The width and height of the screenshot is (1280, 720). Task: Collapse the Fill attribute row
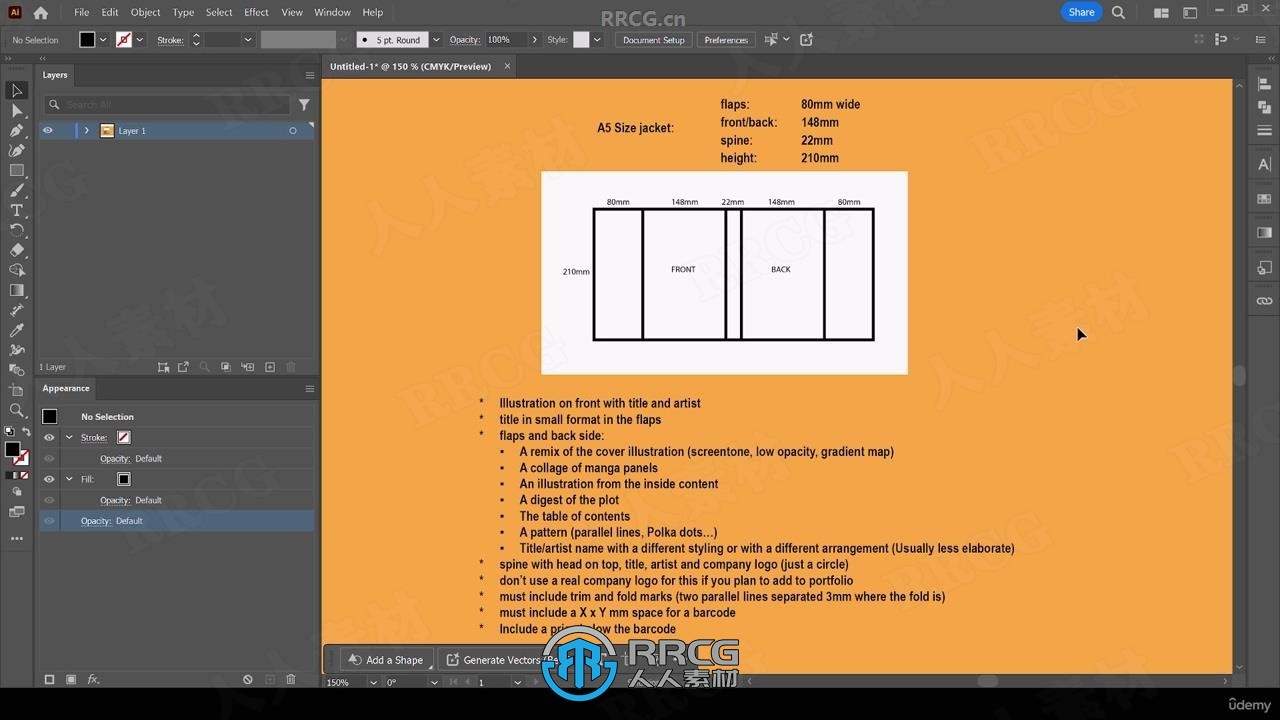point(69,479)
